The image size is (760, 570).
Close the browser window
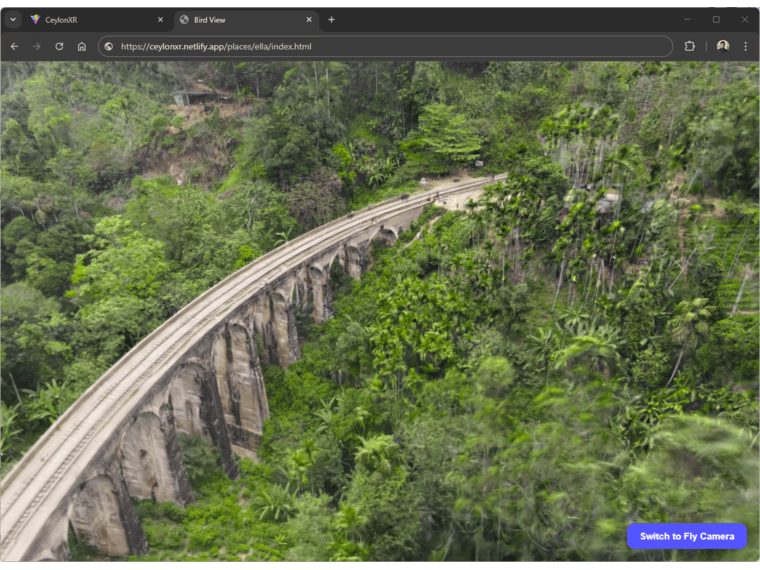744,19
